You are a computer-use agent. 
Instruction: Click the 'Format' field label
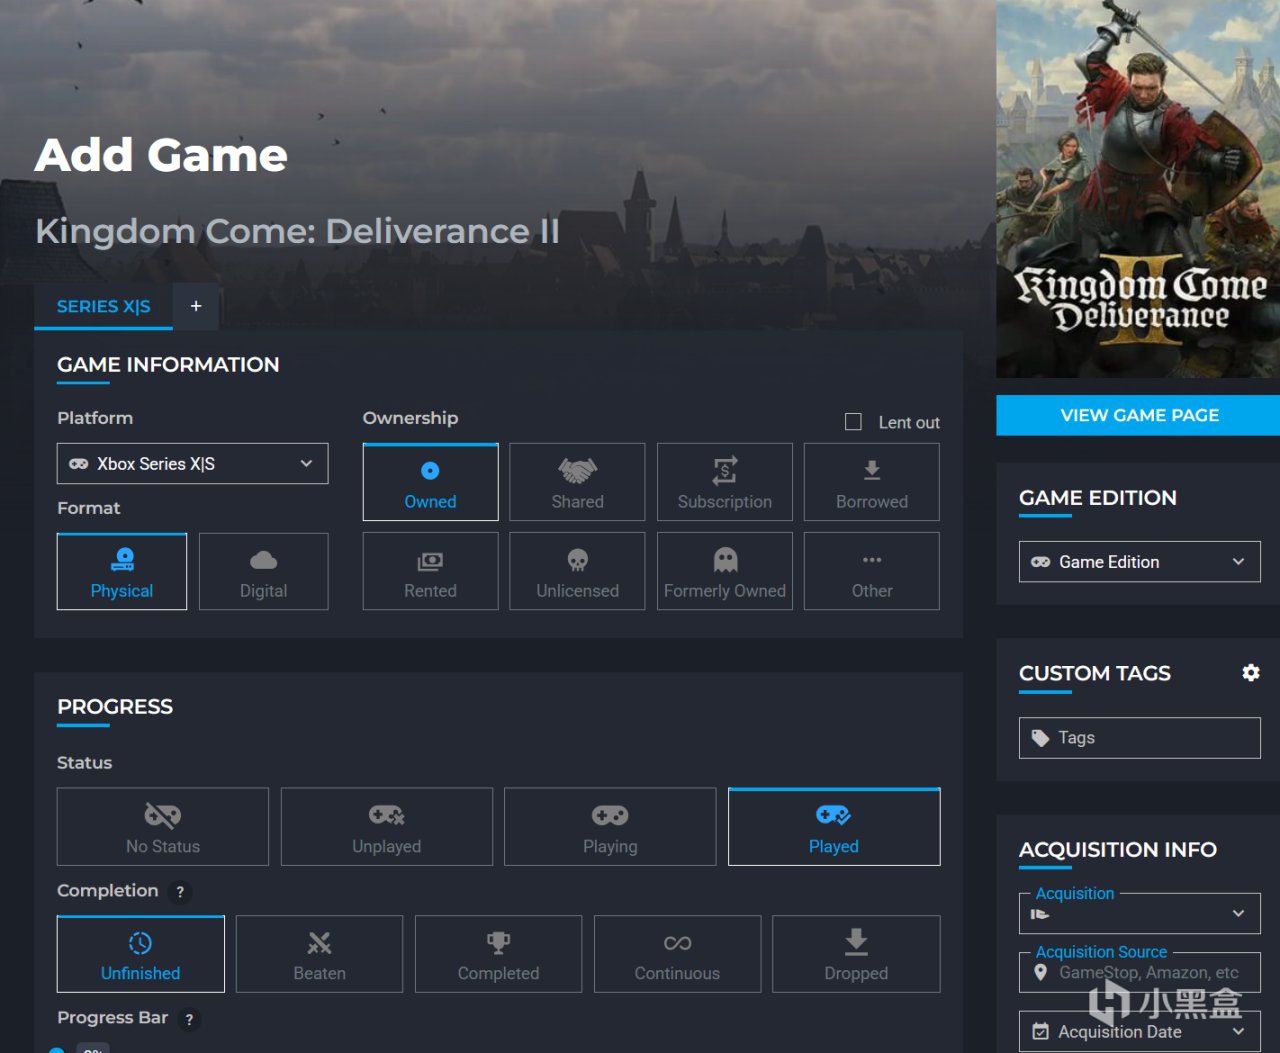pos(89,508)
